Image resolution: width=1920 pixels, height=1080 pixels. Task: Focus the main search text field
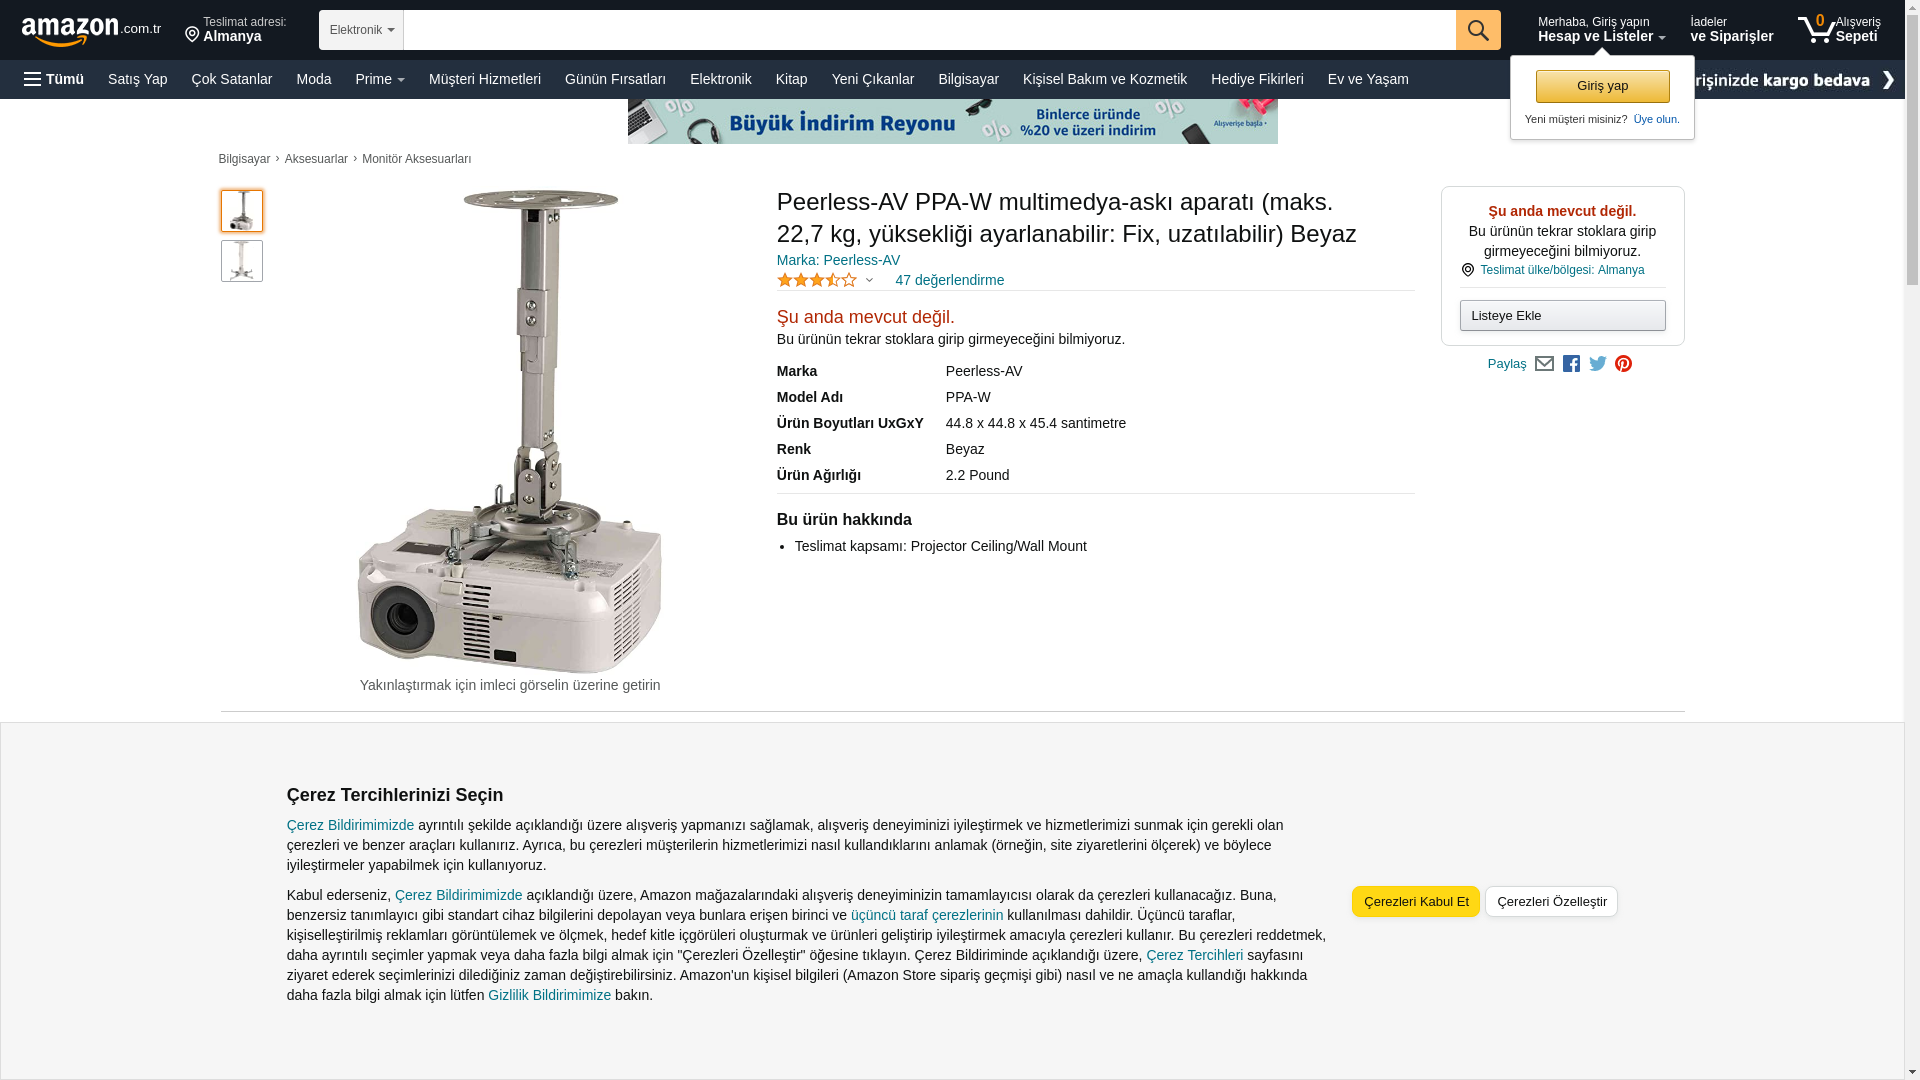[x=929, y=30]
